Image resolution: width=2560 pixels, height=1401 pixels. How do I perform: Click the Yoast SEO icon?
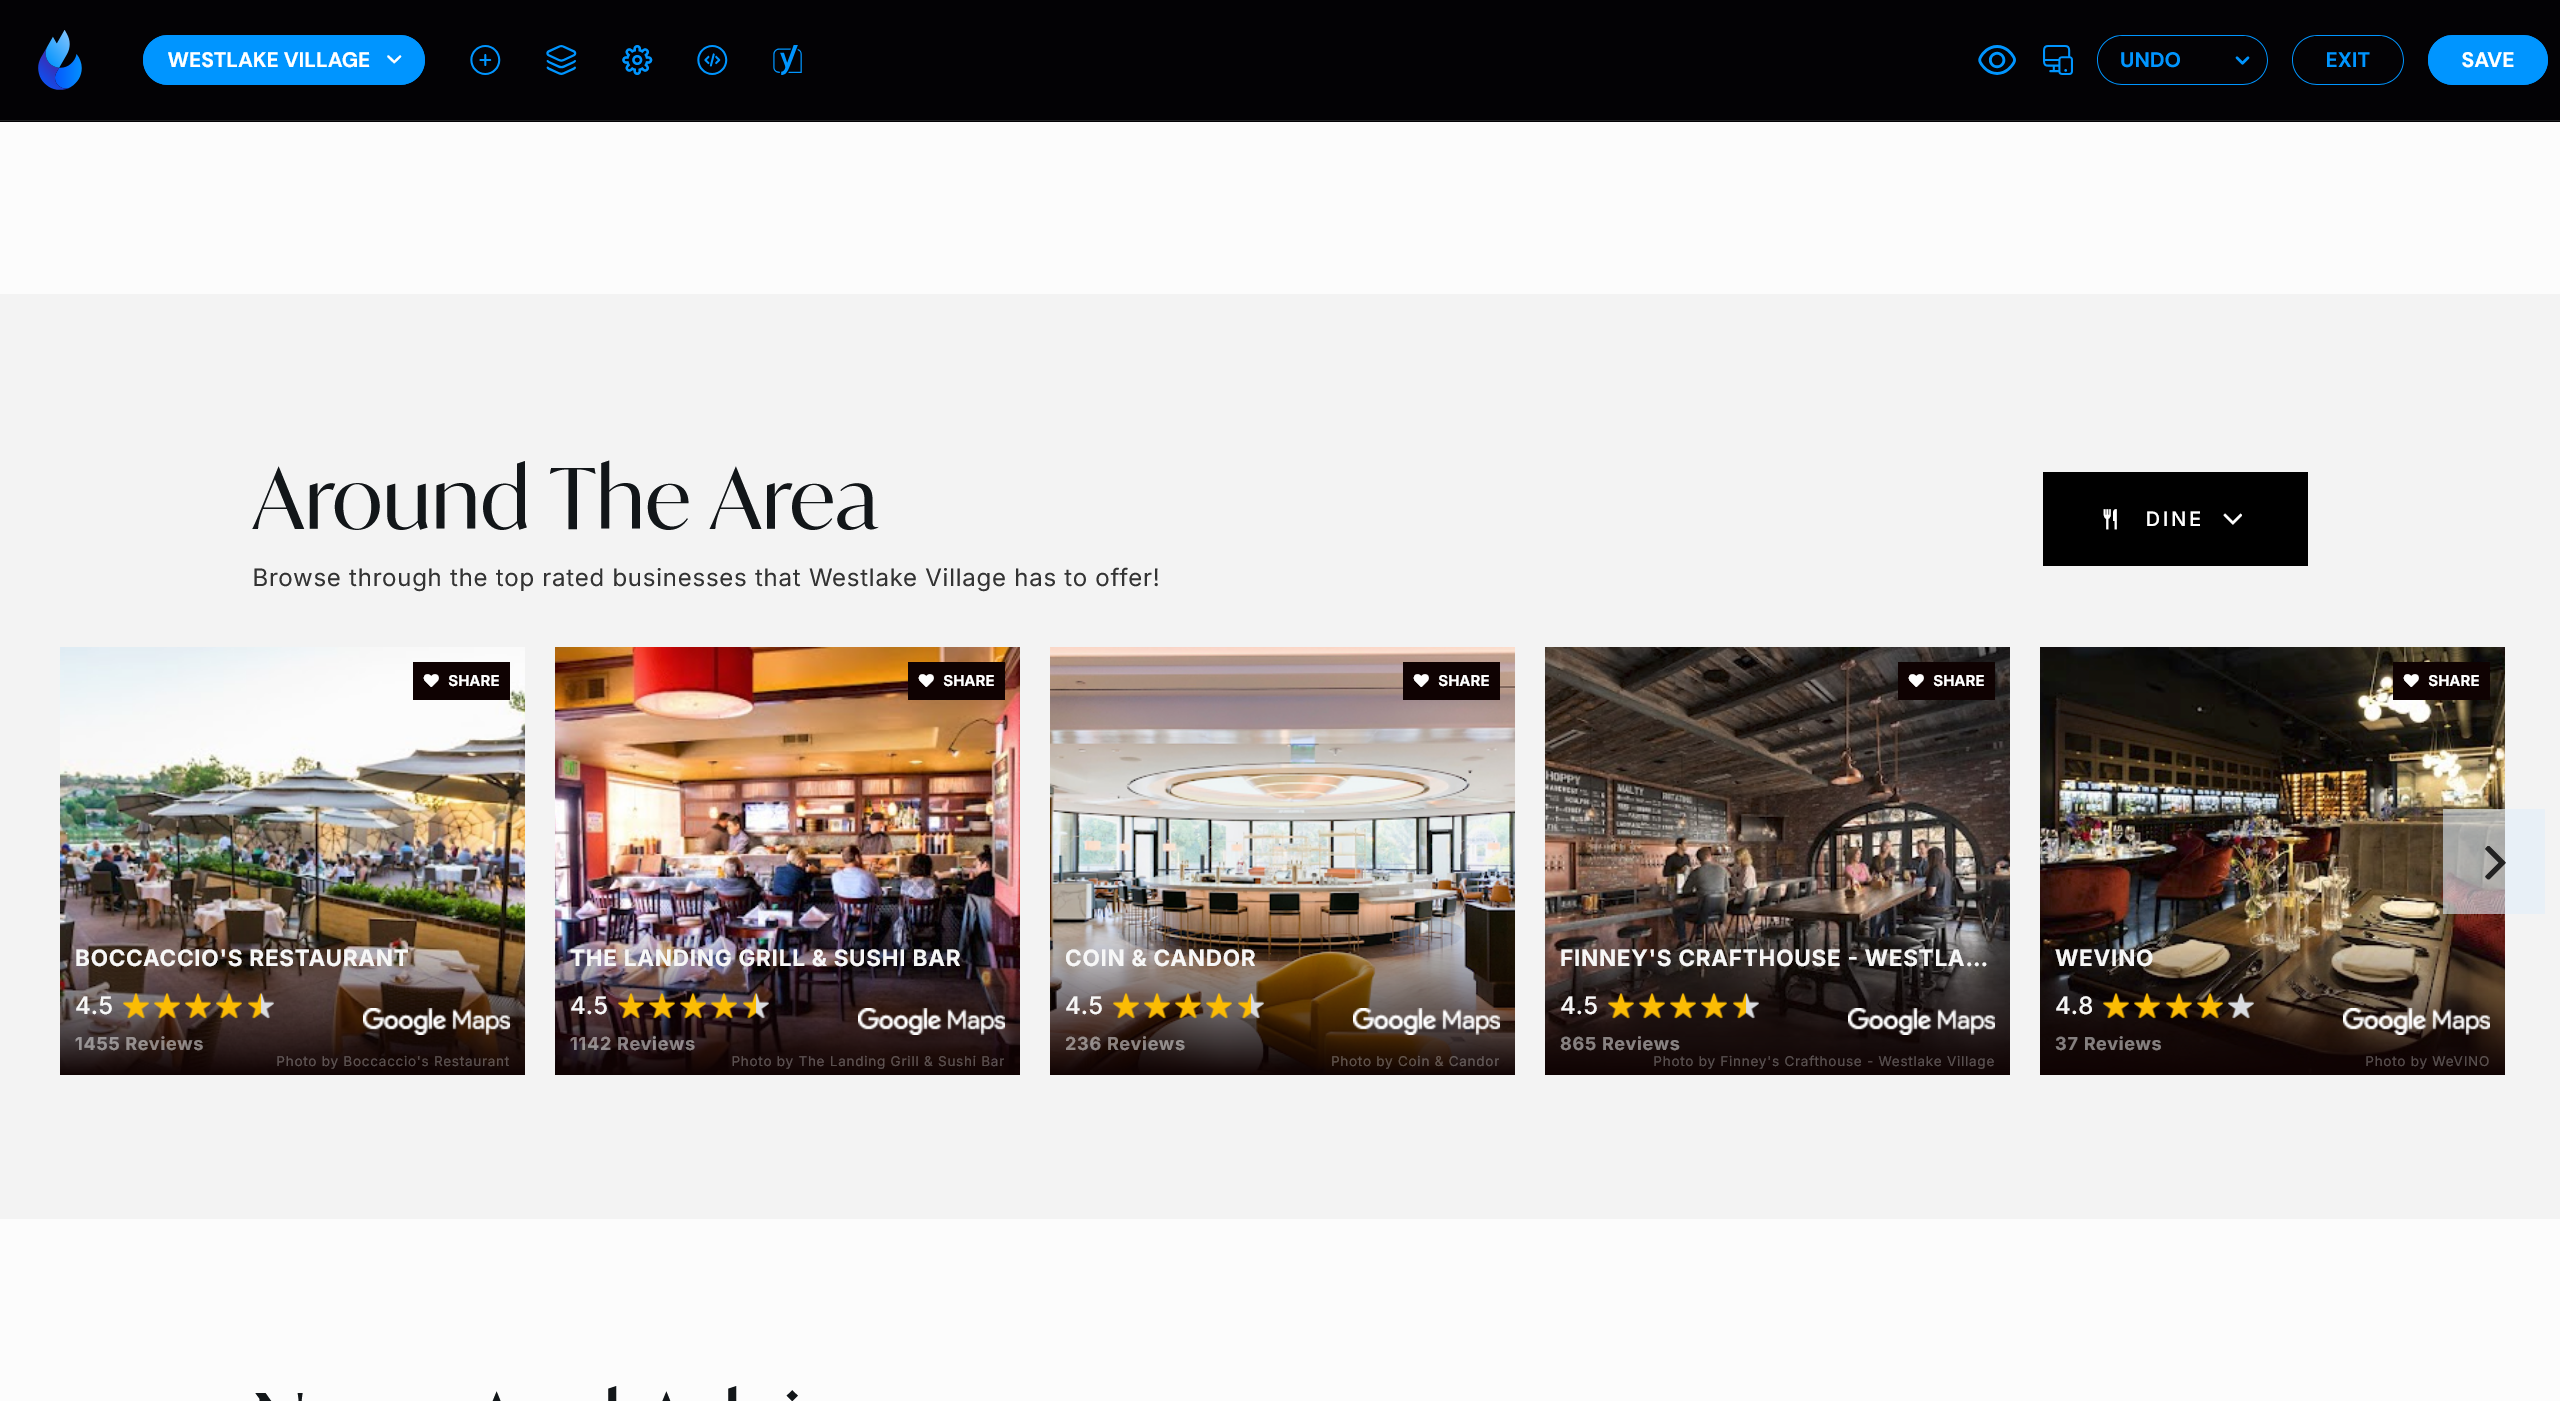(788, 60)
